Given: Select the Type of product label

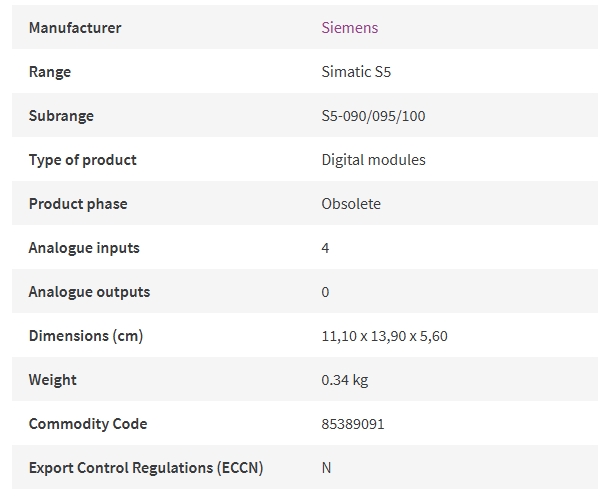Looking at the screenshot, I should coord(83,160).
